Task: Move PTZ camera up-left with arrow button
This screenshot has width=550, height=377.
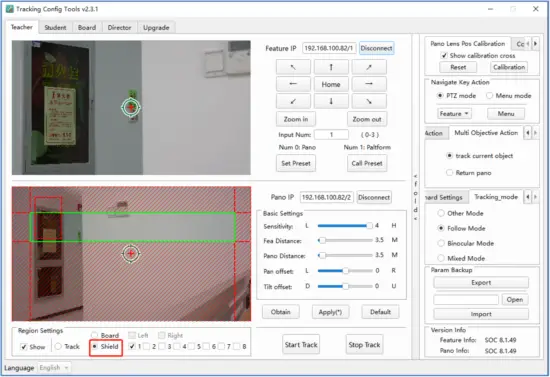Action: (x=293, y=67)
